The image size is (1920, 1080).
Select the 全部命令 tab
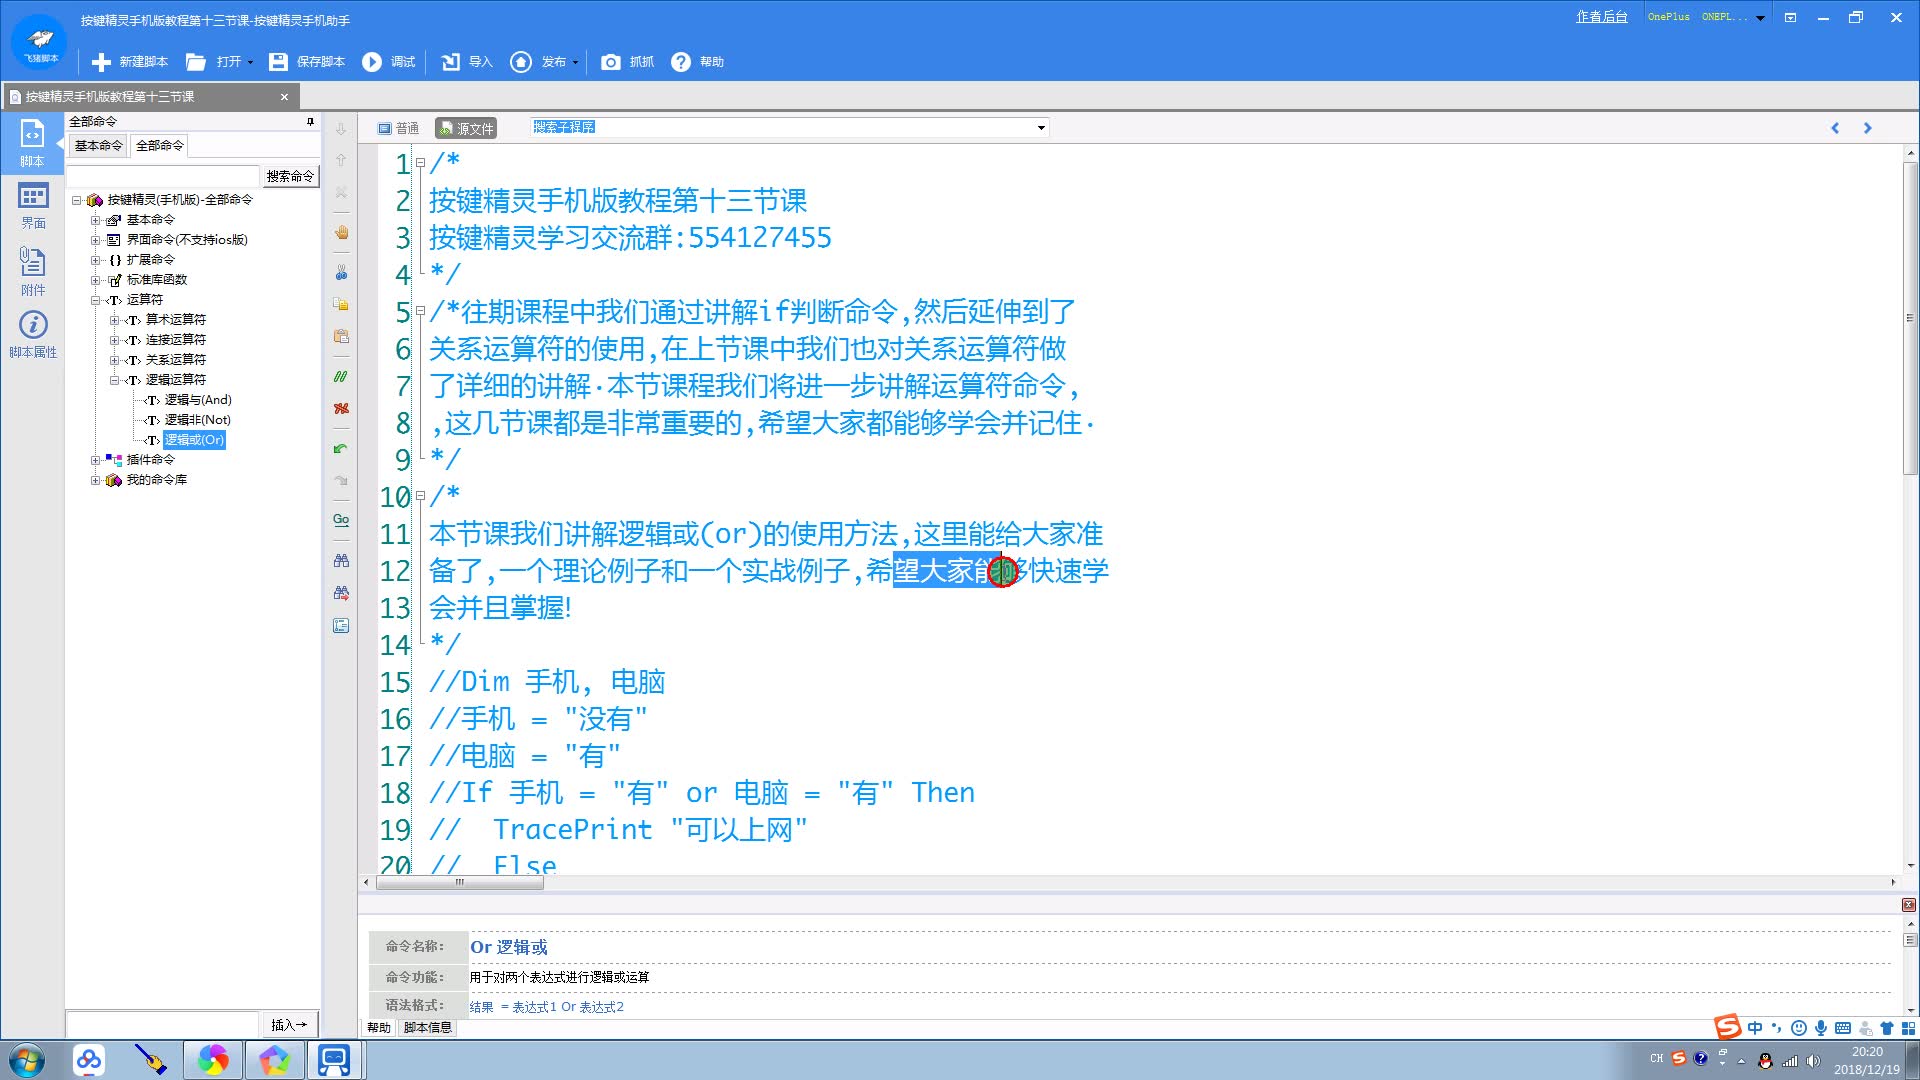coord(160,146)
